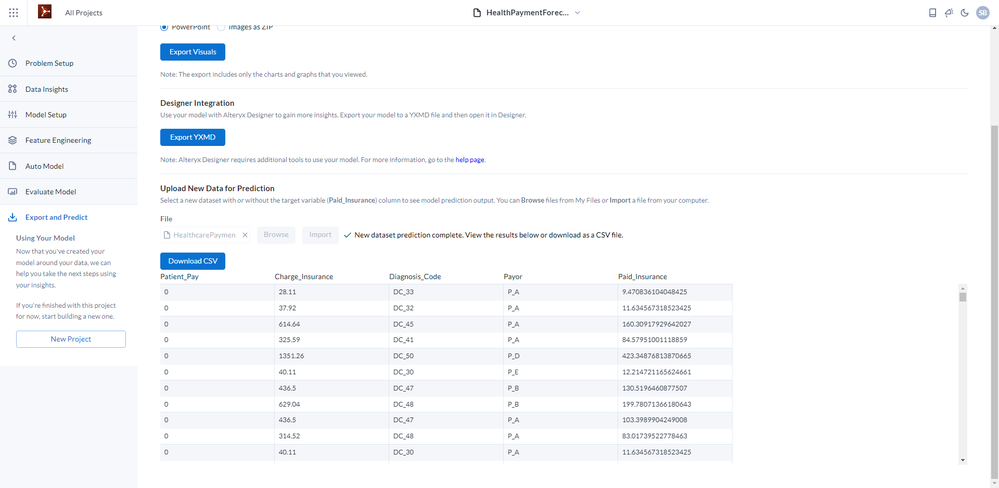Select the Diagnosis_Code cell DC_33
The height and width of the screenshot is (488, 999).
pyautogui.click(x=446, y=292)
